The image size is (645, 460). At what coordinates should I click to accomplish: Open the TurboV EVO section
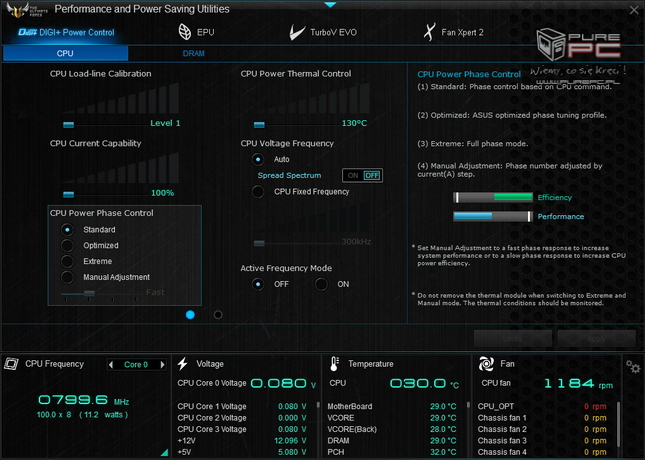pyautogui.click(x=323, y=32)
